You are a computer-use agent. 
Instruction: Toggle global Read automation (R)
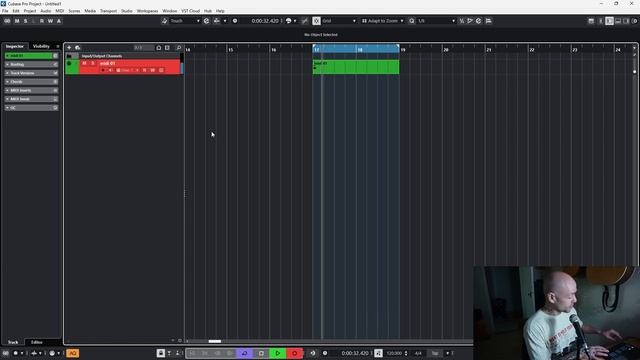click(42, 21)
